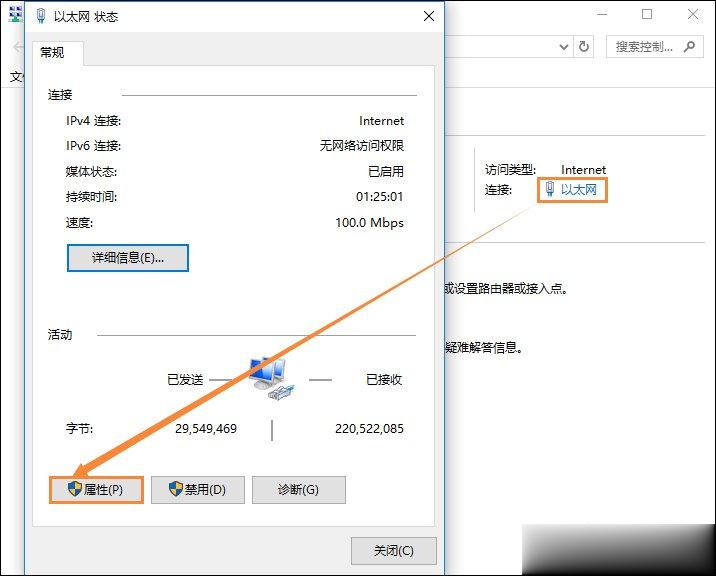Viewport: 716px width, 576px height.
Task: Maximize the background control panel window
Action: click(x=647, y=15)
